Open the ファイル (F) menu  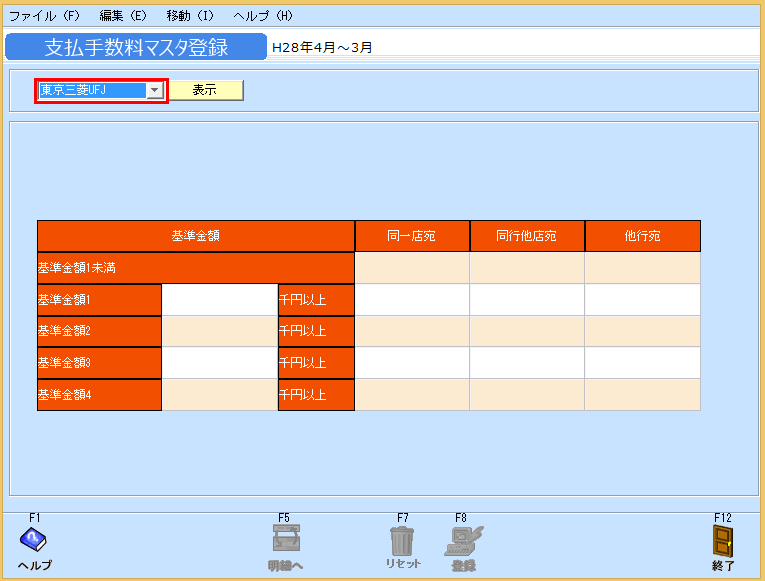44,16
